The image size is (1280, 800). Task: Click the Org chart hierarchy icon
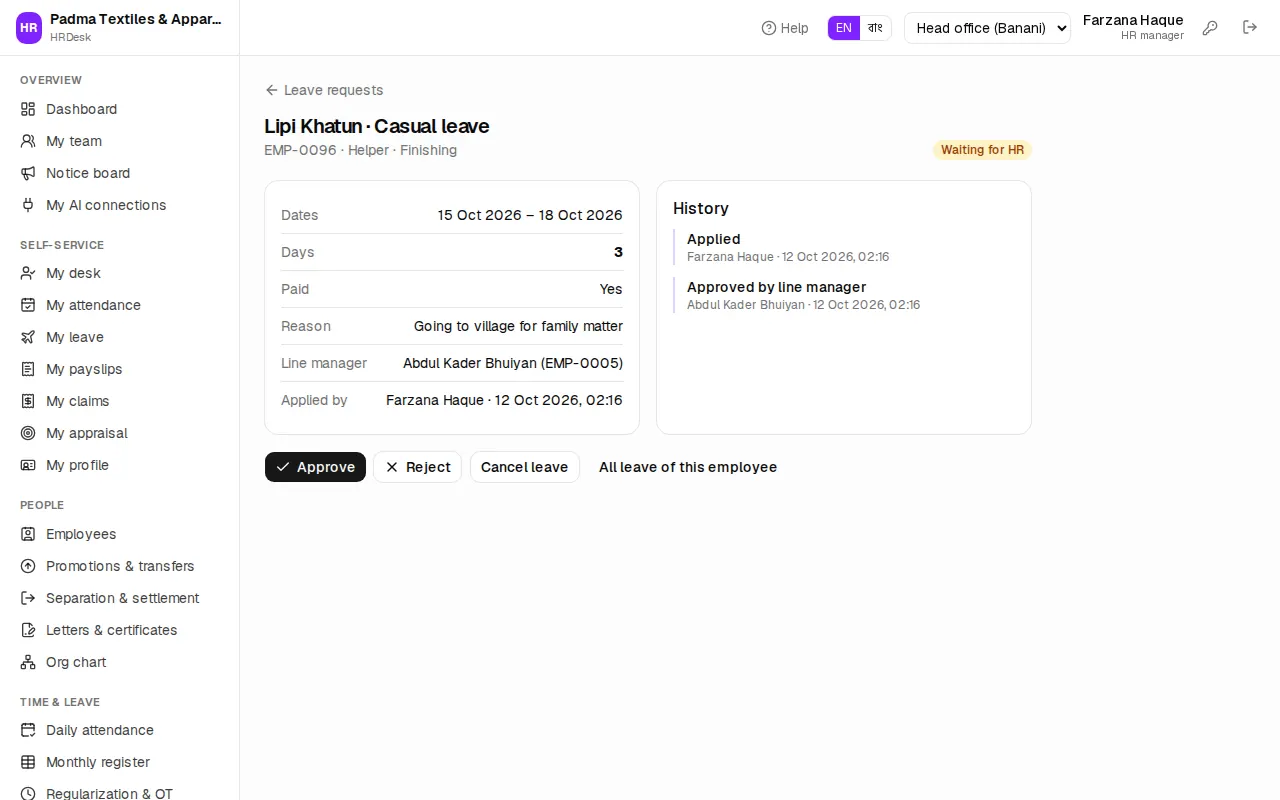tap(28, 662)
